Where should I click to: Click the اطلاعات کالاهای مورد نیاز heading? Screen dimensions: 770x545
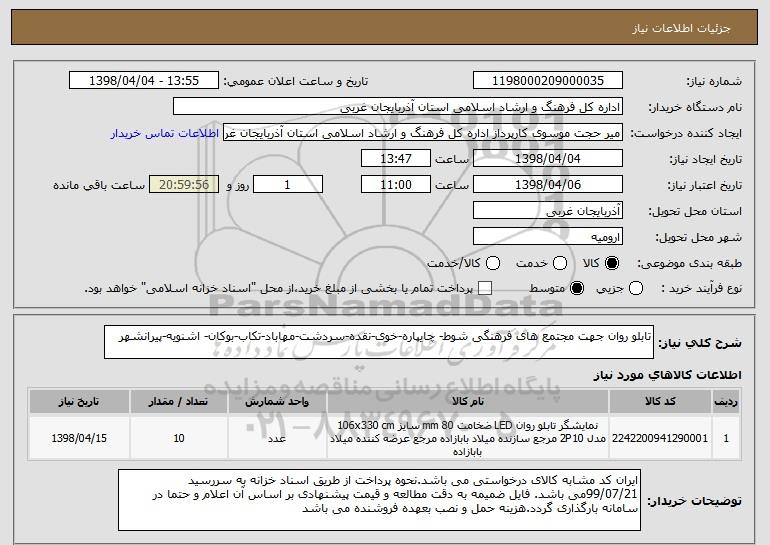(x=667, y=375)
